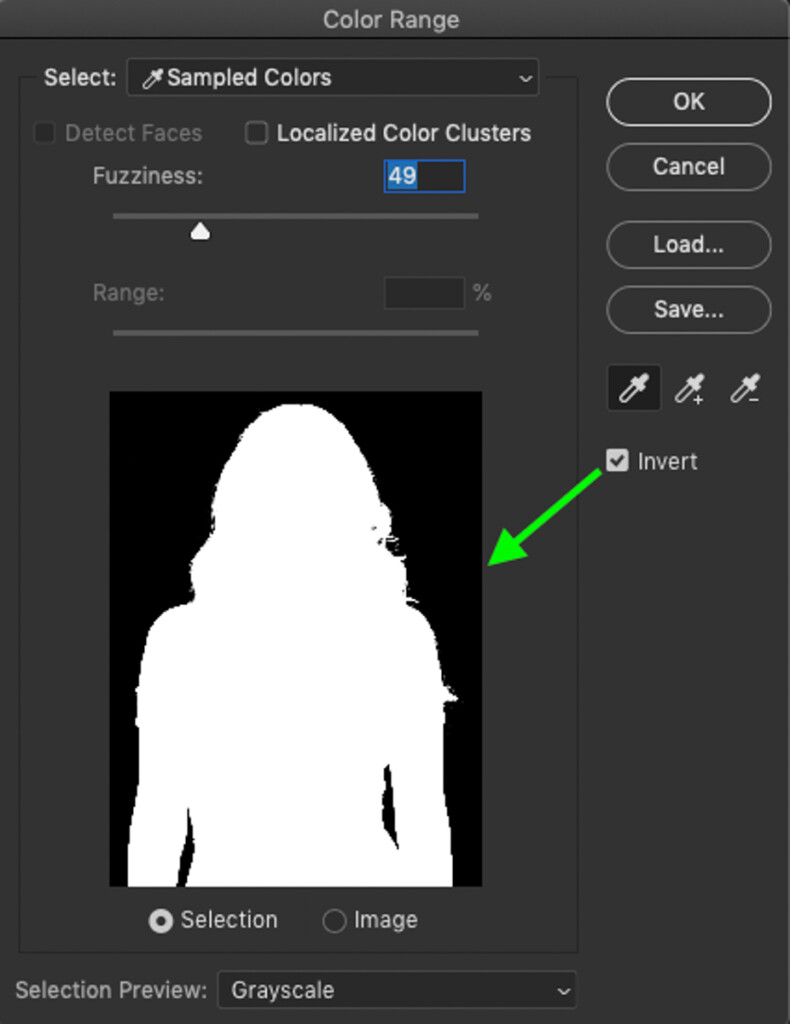Click the silhouette selection preview thumbnail
This screenshot has height=1024, width=790.
tap(296, 639)
